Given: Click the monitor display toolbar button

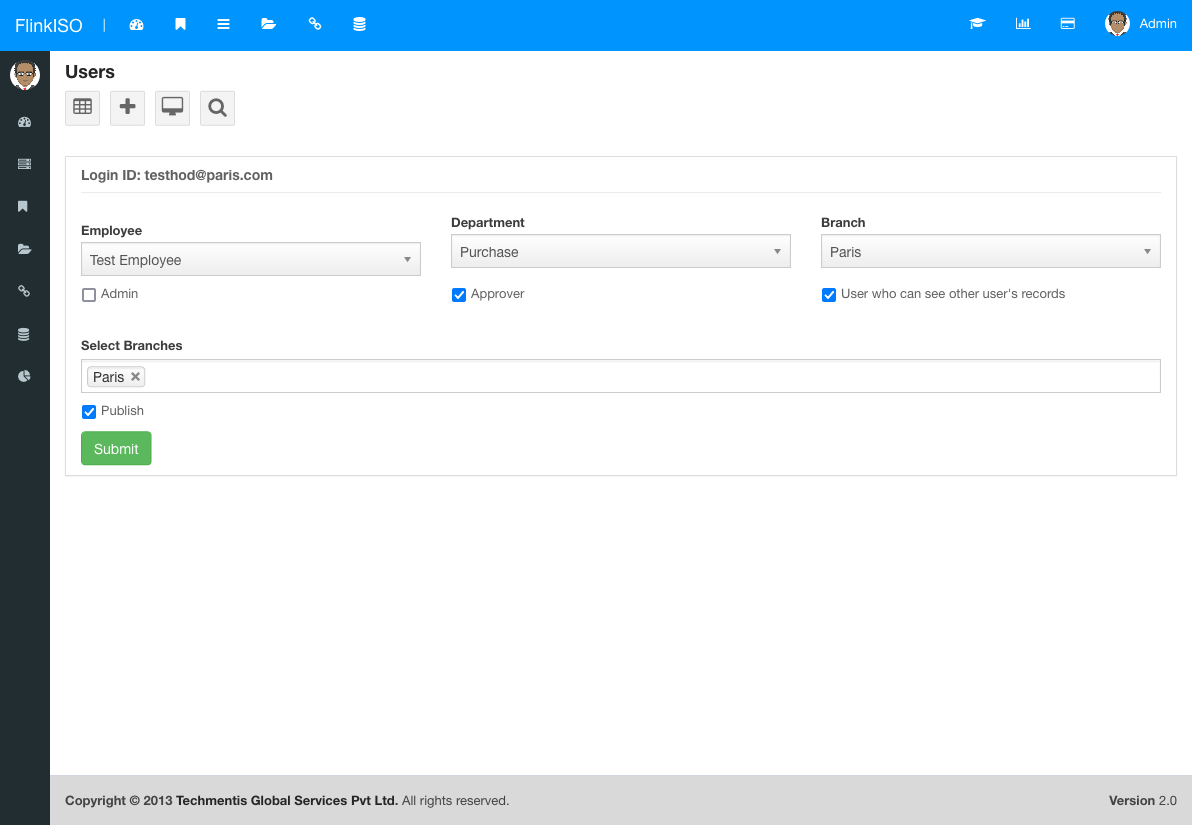Looking at the screenshot, I should tap(173, 108).
